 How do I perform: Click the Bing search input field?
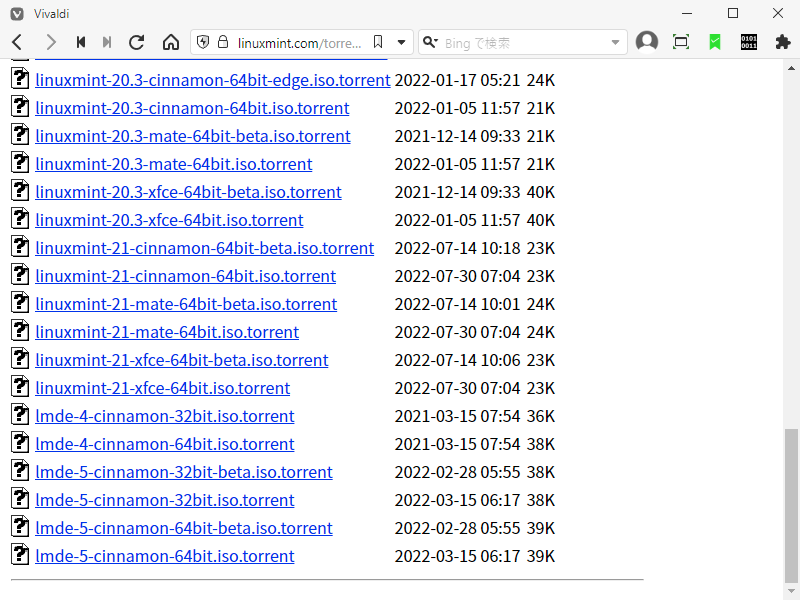tap(524, 43)
